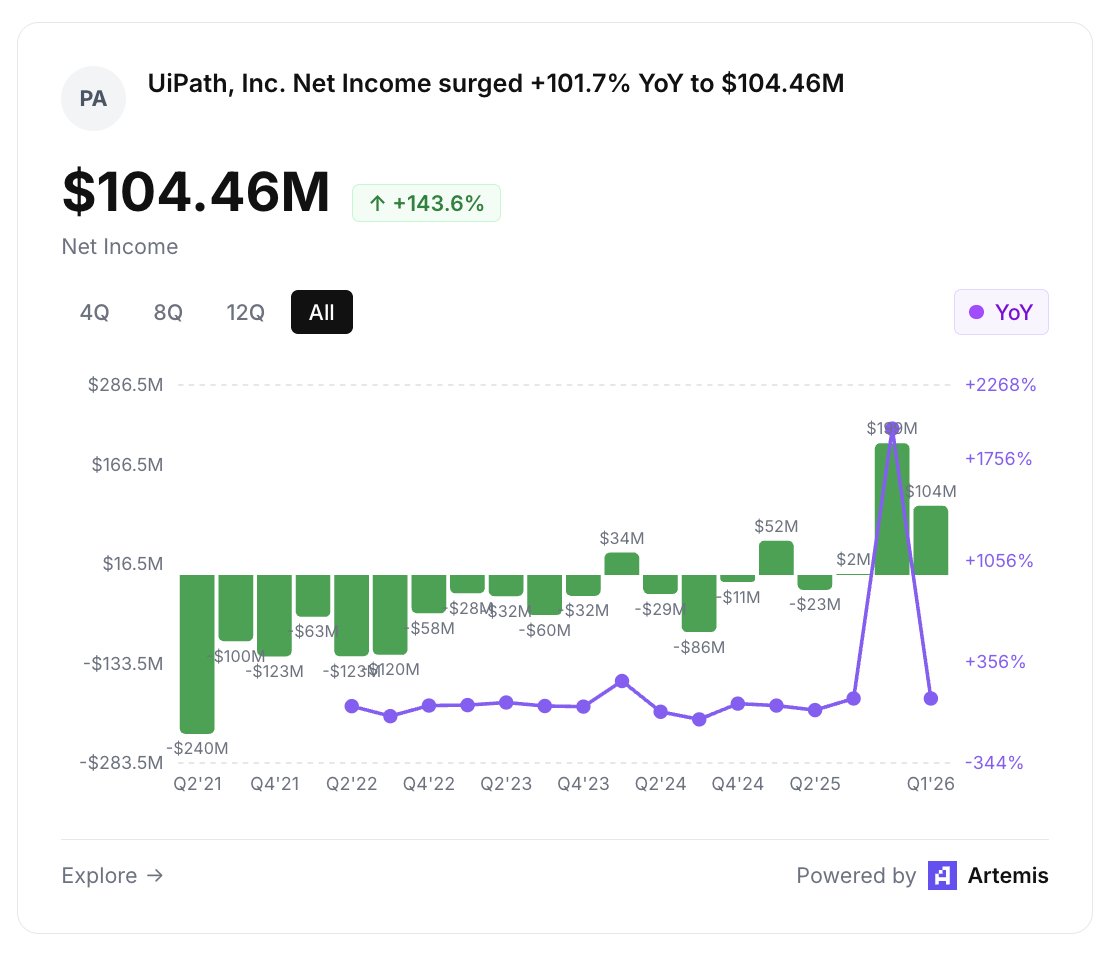
Task: Click the Q2'25 x-axis label
Action: [x=815, y=784]
